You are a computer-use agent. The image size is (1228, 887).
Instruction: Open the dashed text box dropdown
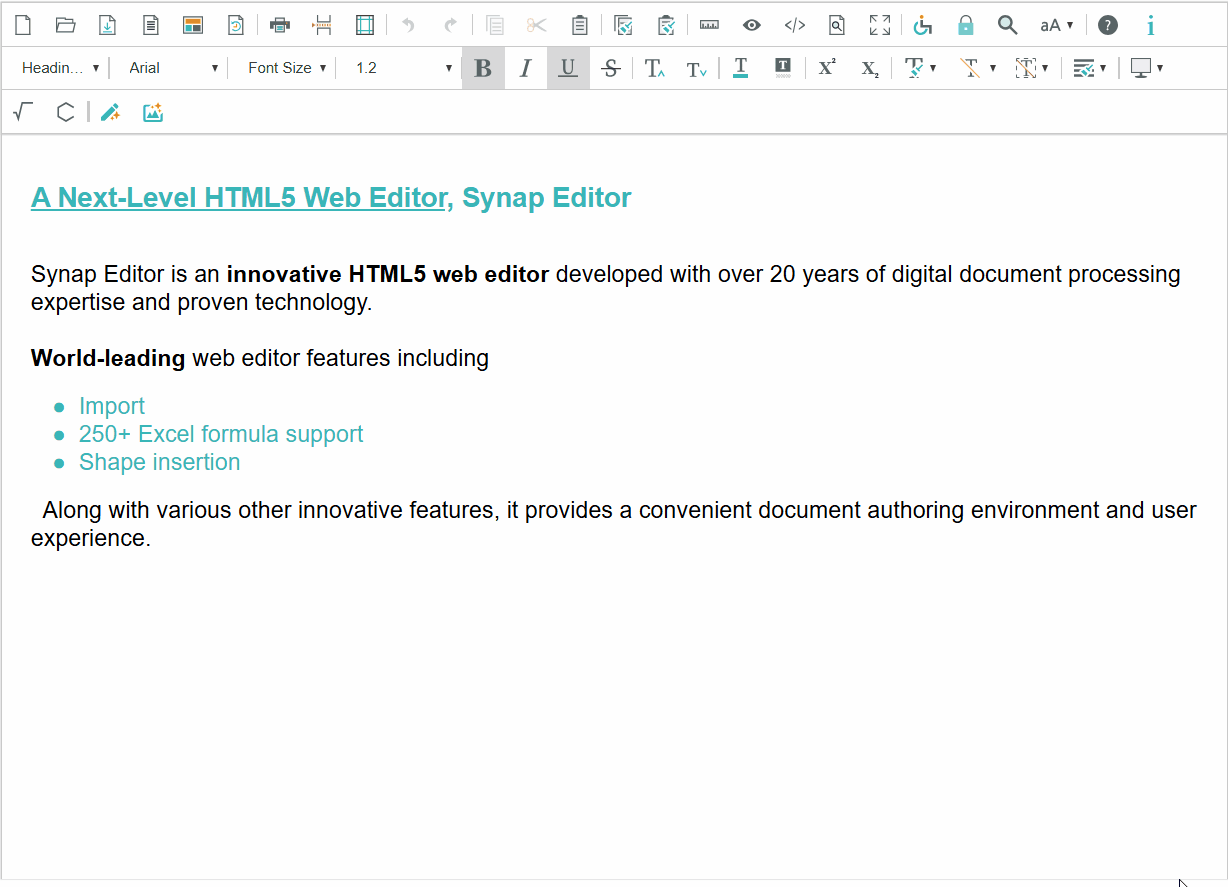tap(1032, 68)
